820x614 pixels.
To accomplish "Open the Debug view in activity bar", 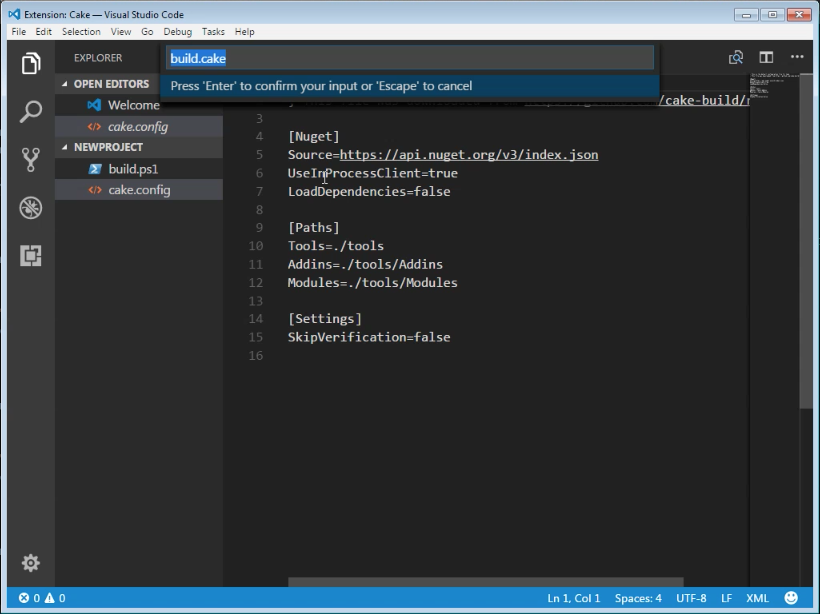I will 31,208.
